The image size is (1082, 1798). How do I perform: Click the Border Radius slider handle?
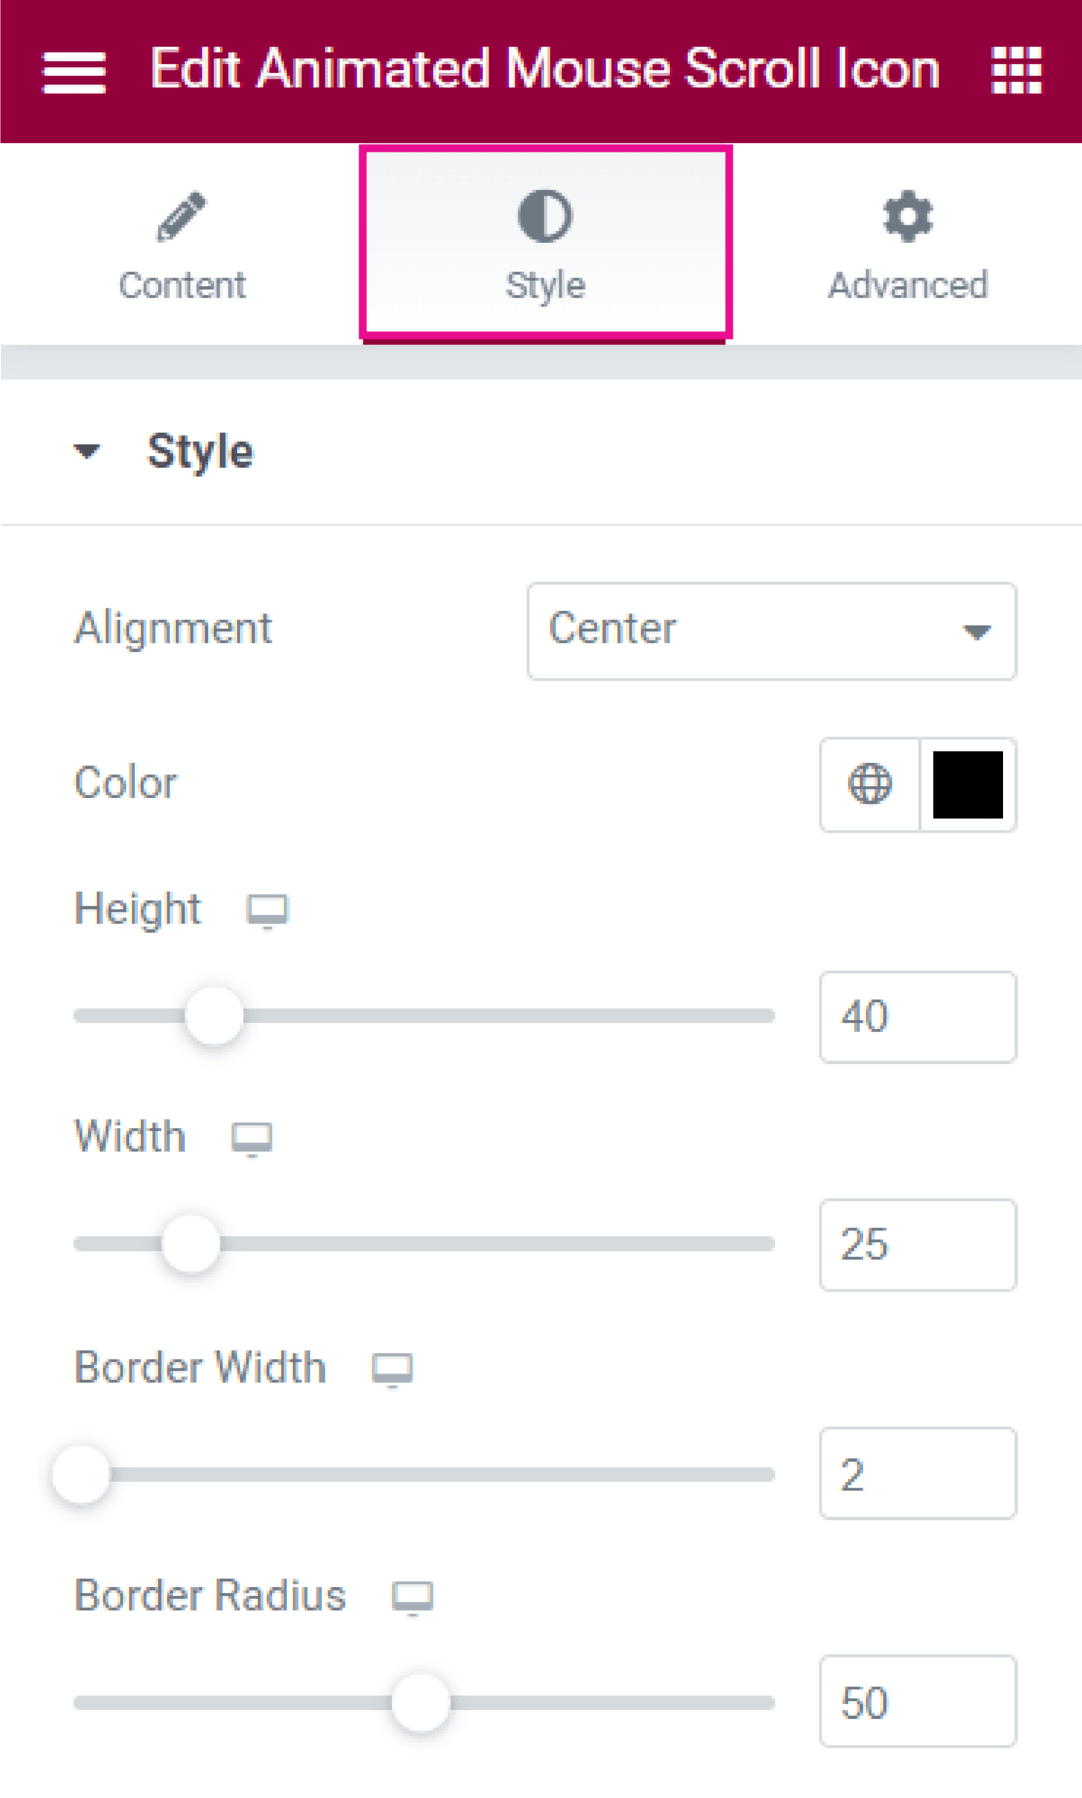(x=421, y=1702)
